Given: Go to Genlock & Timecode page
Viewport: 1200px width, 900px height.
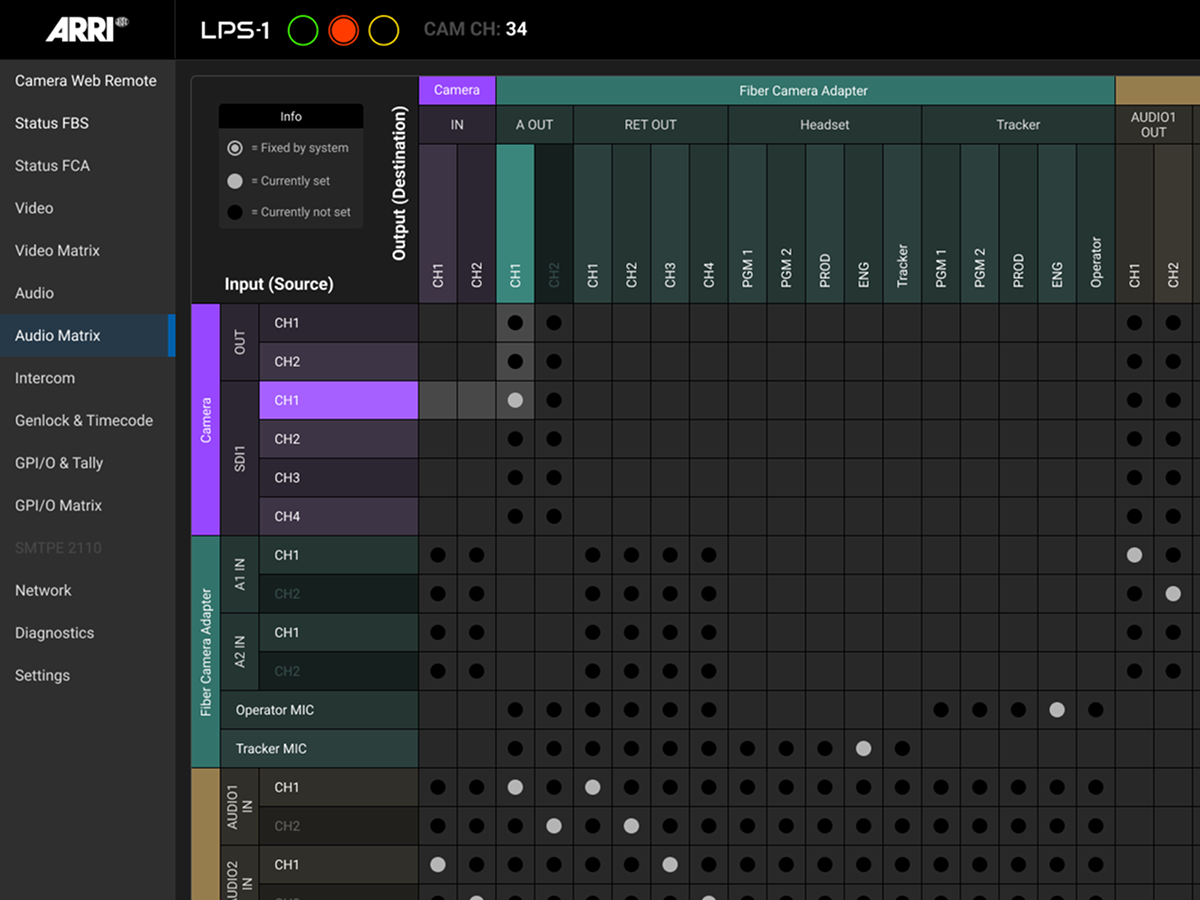Looking at the screenshot, I should [x=84, y=421].
